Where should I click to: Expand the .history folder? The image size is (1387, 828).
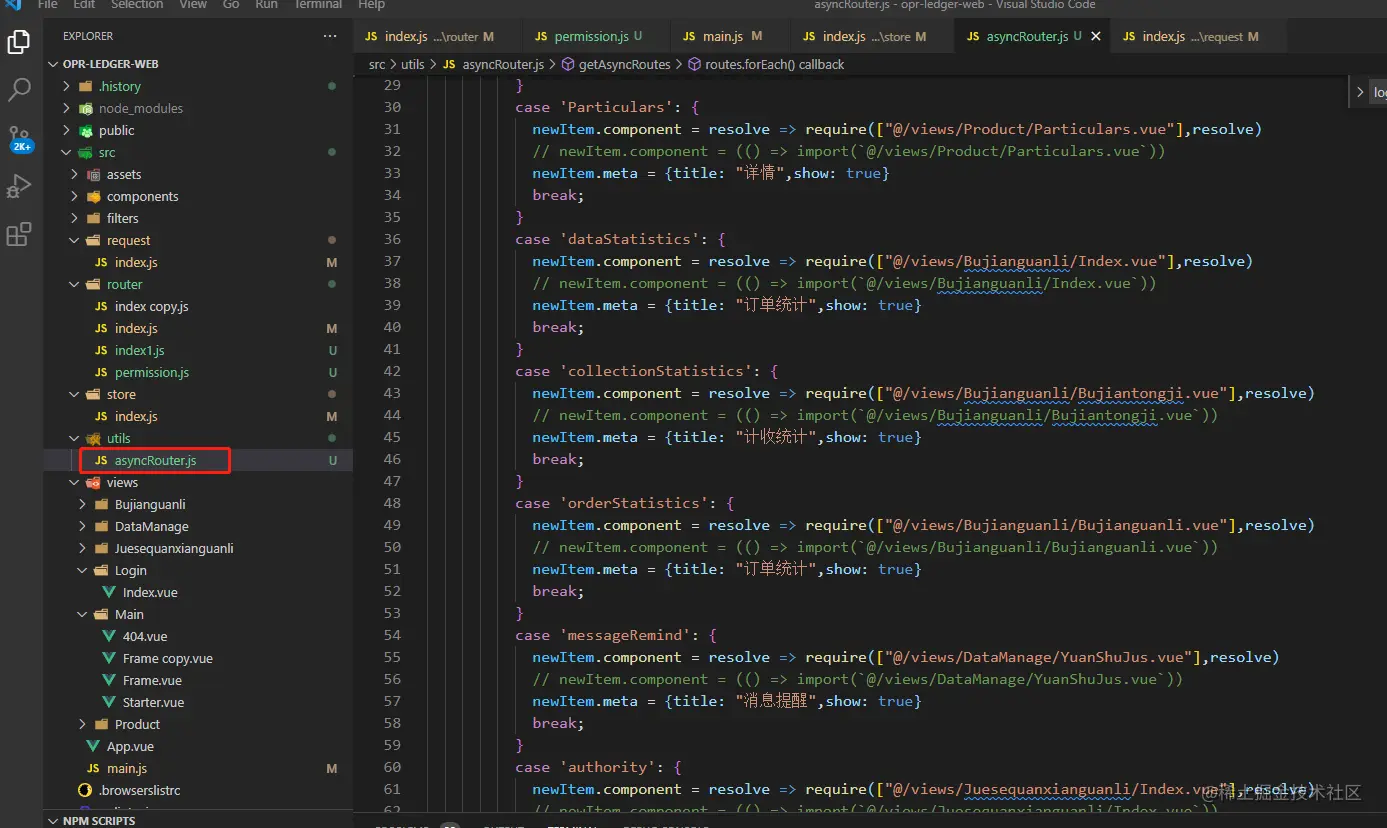[x=198, y=86]
